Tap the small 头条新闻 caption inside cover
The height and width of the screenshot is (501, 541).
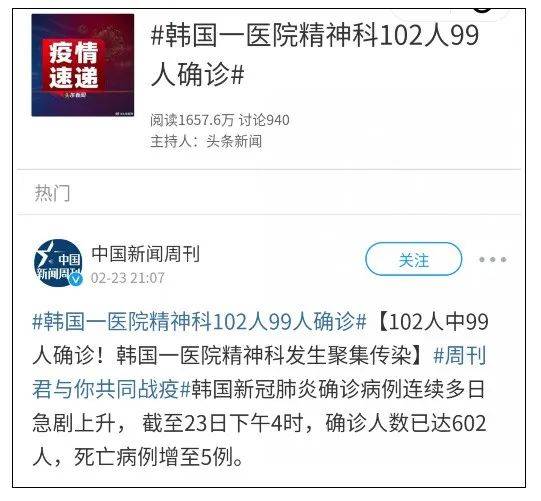75,95
